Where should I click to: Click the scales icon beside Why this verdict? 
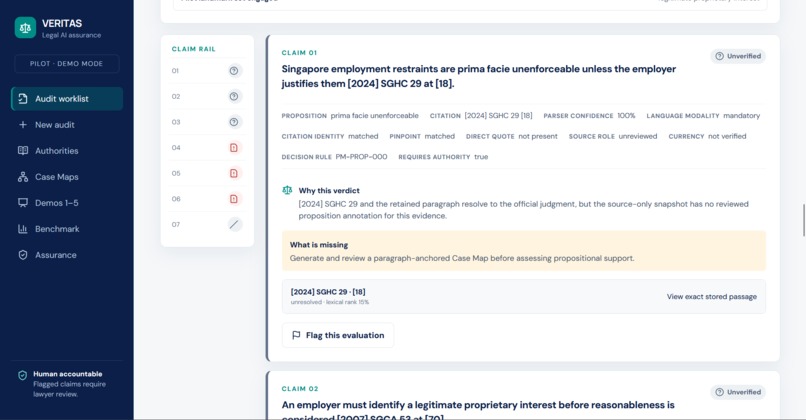tap(287, 190)
